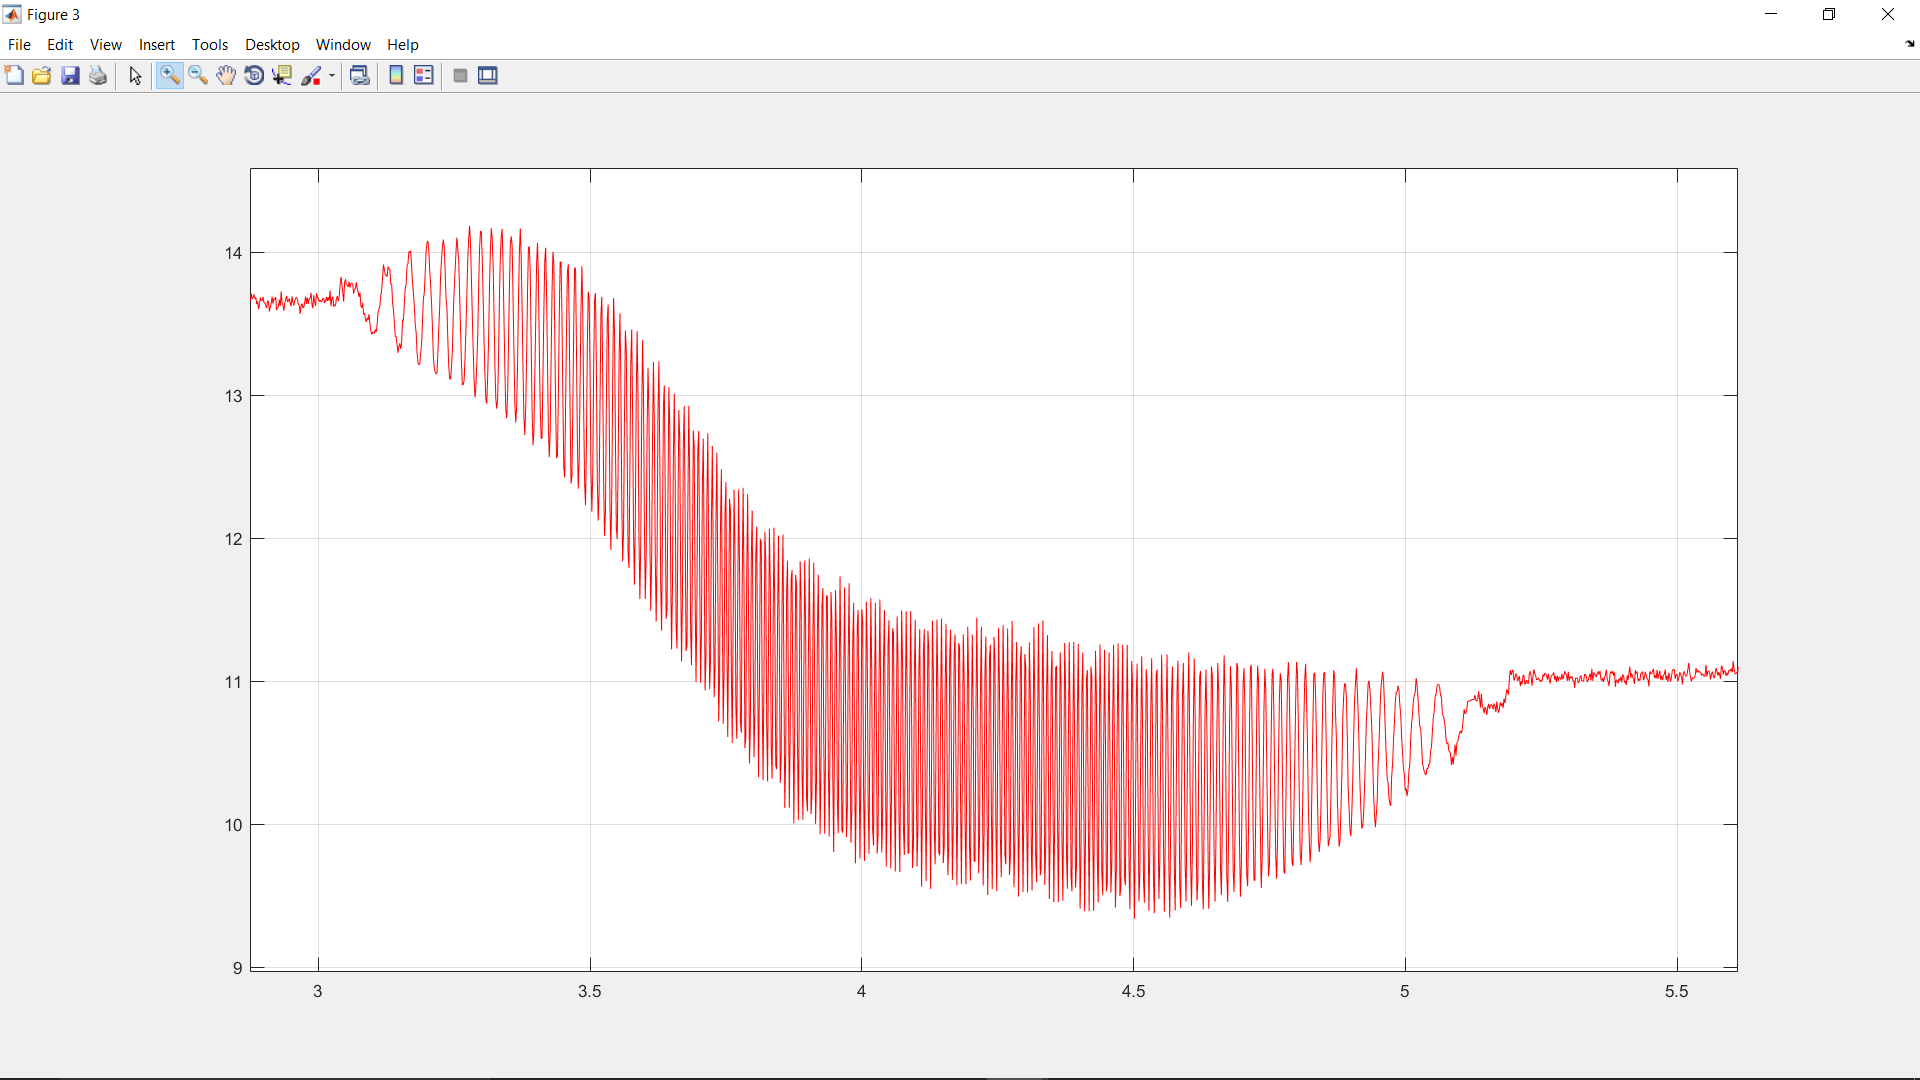Viewport: 1920px width, 1080px height.
Task: Open the Insert menu
Action: click(156, 45)
